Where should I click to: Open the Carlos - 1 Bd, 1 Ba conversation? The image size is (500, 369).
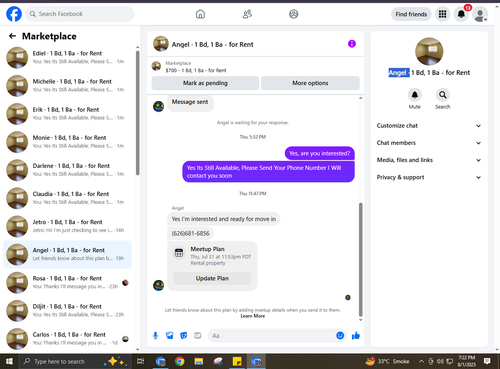point(67,339)
